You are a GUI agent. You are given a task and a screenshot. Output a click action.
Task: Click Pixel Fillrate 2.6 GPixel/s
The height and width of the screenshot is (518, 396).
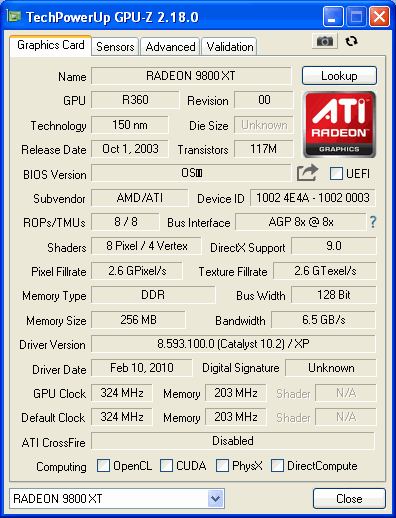[x=137, y=271]
